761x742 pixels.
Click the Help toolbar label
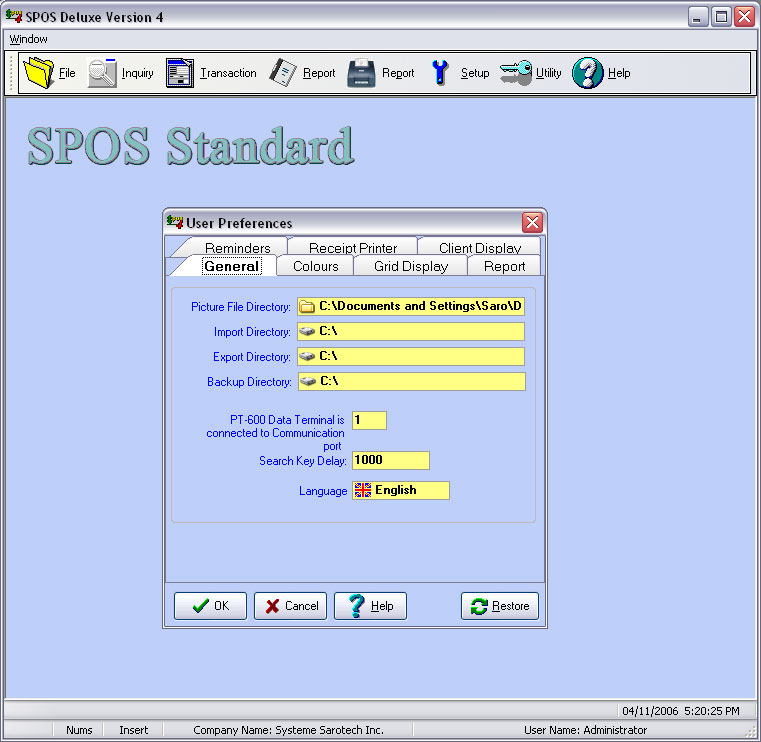619,73
